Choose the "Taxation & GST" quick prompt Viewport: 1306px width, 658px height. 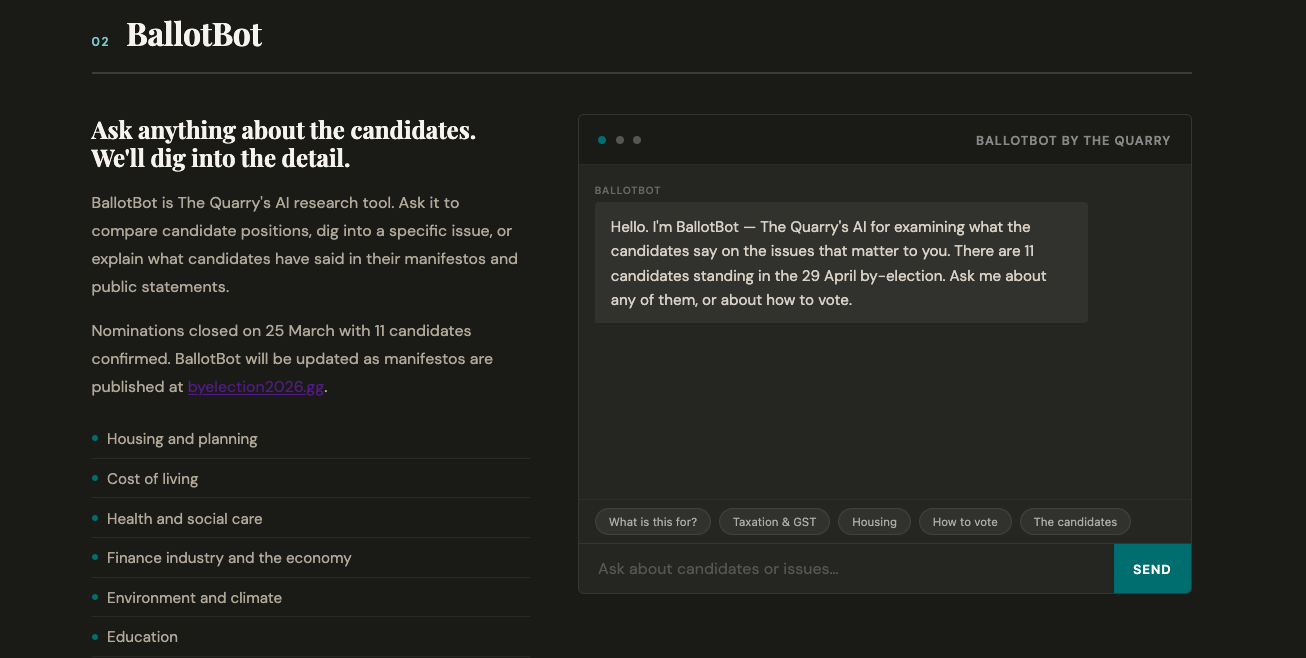point(774,522)
